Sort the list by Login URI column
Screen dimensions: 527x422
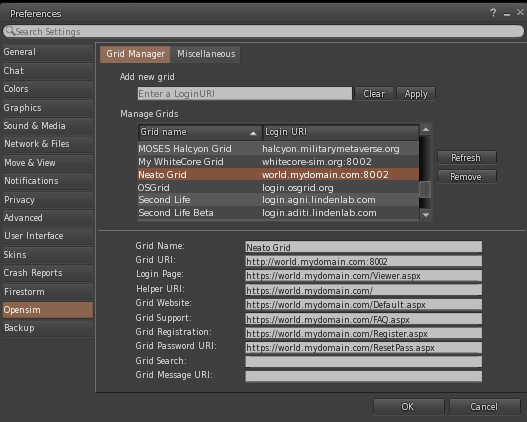340,132
